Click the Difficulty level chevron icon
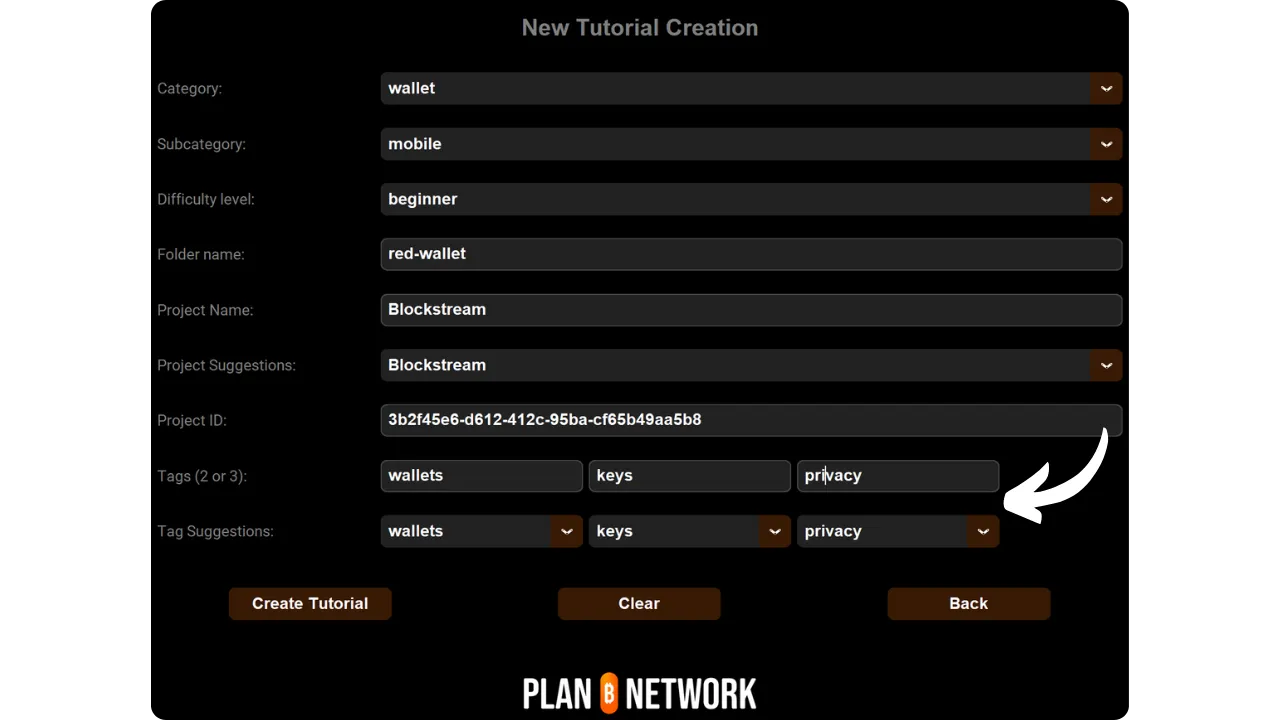 1106,199
